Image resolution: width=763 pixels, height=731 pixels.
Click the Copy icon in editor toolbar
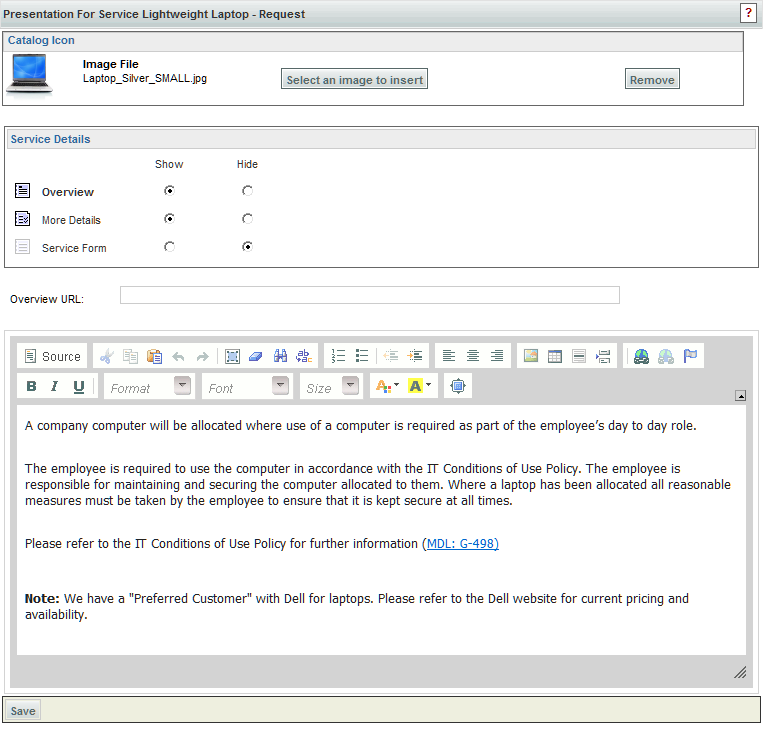click(130, 356)
